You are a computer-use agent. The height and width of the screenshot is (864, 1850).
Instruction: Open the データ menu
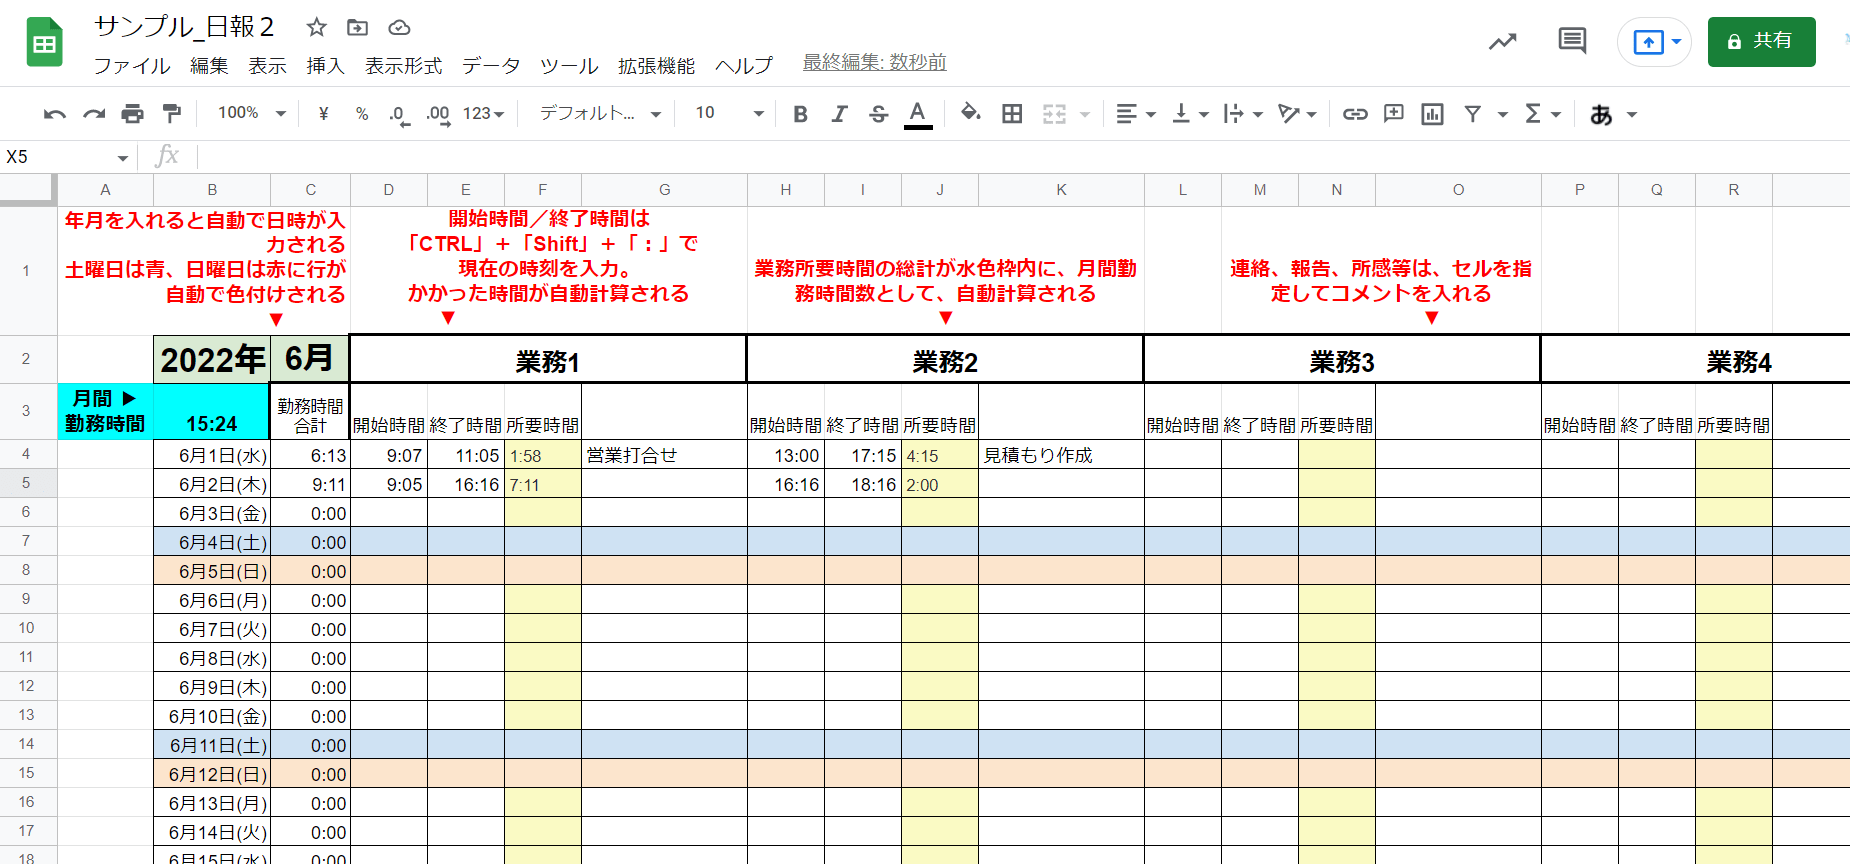[x=490, y=66]
